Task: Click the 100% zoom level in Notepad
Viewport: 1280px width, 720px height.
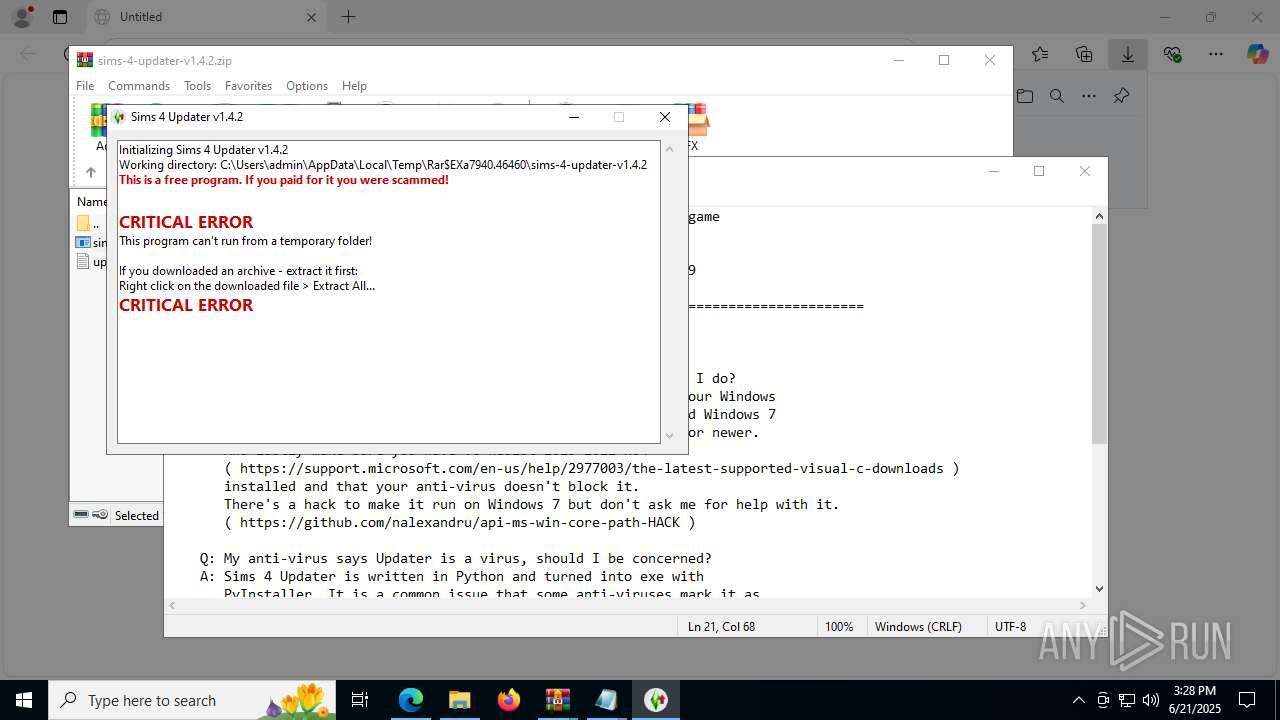Action: [839, 627]
